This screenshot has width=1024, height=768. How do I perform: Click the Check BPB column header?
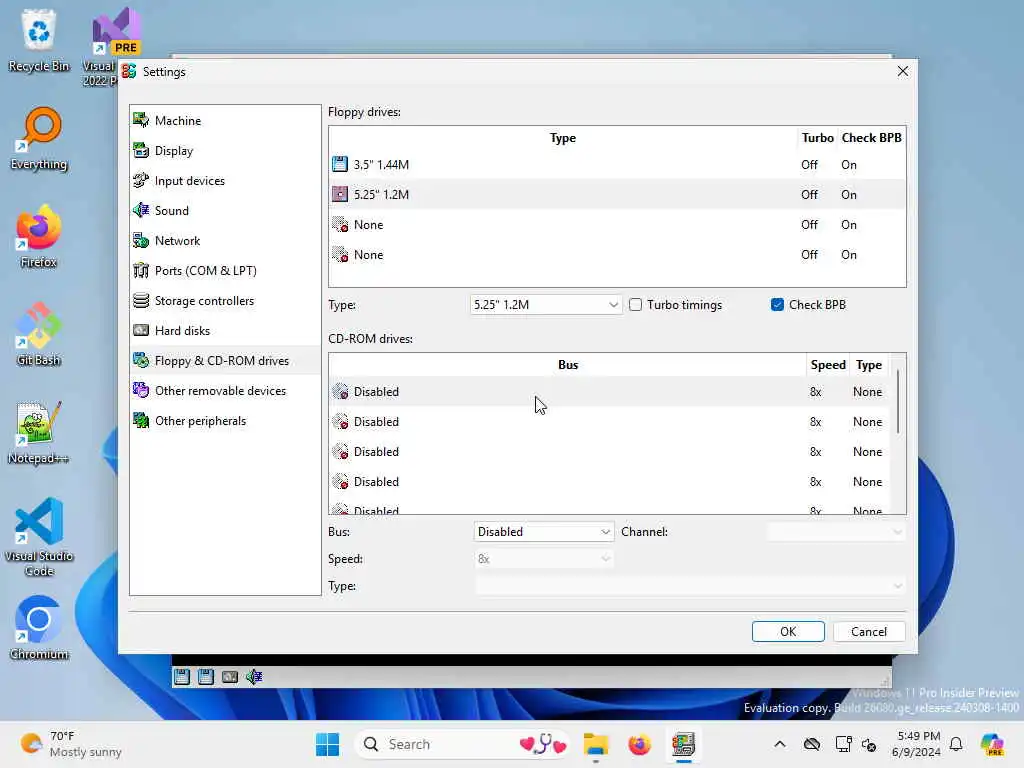(871, 138)
